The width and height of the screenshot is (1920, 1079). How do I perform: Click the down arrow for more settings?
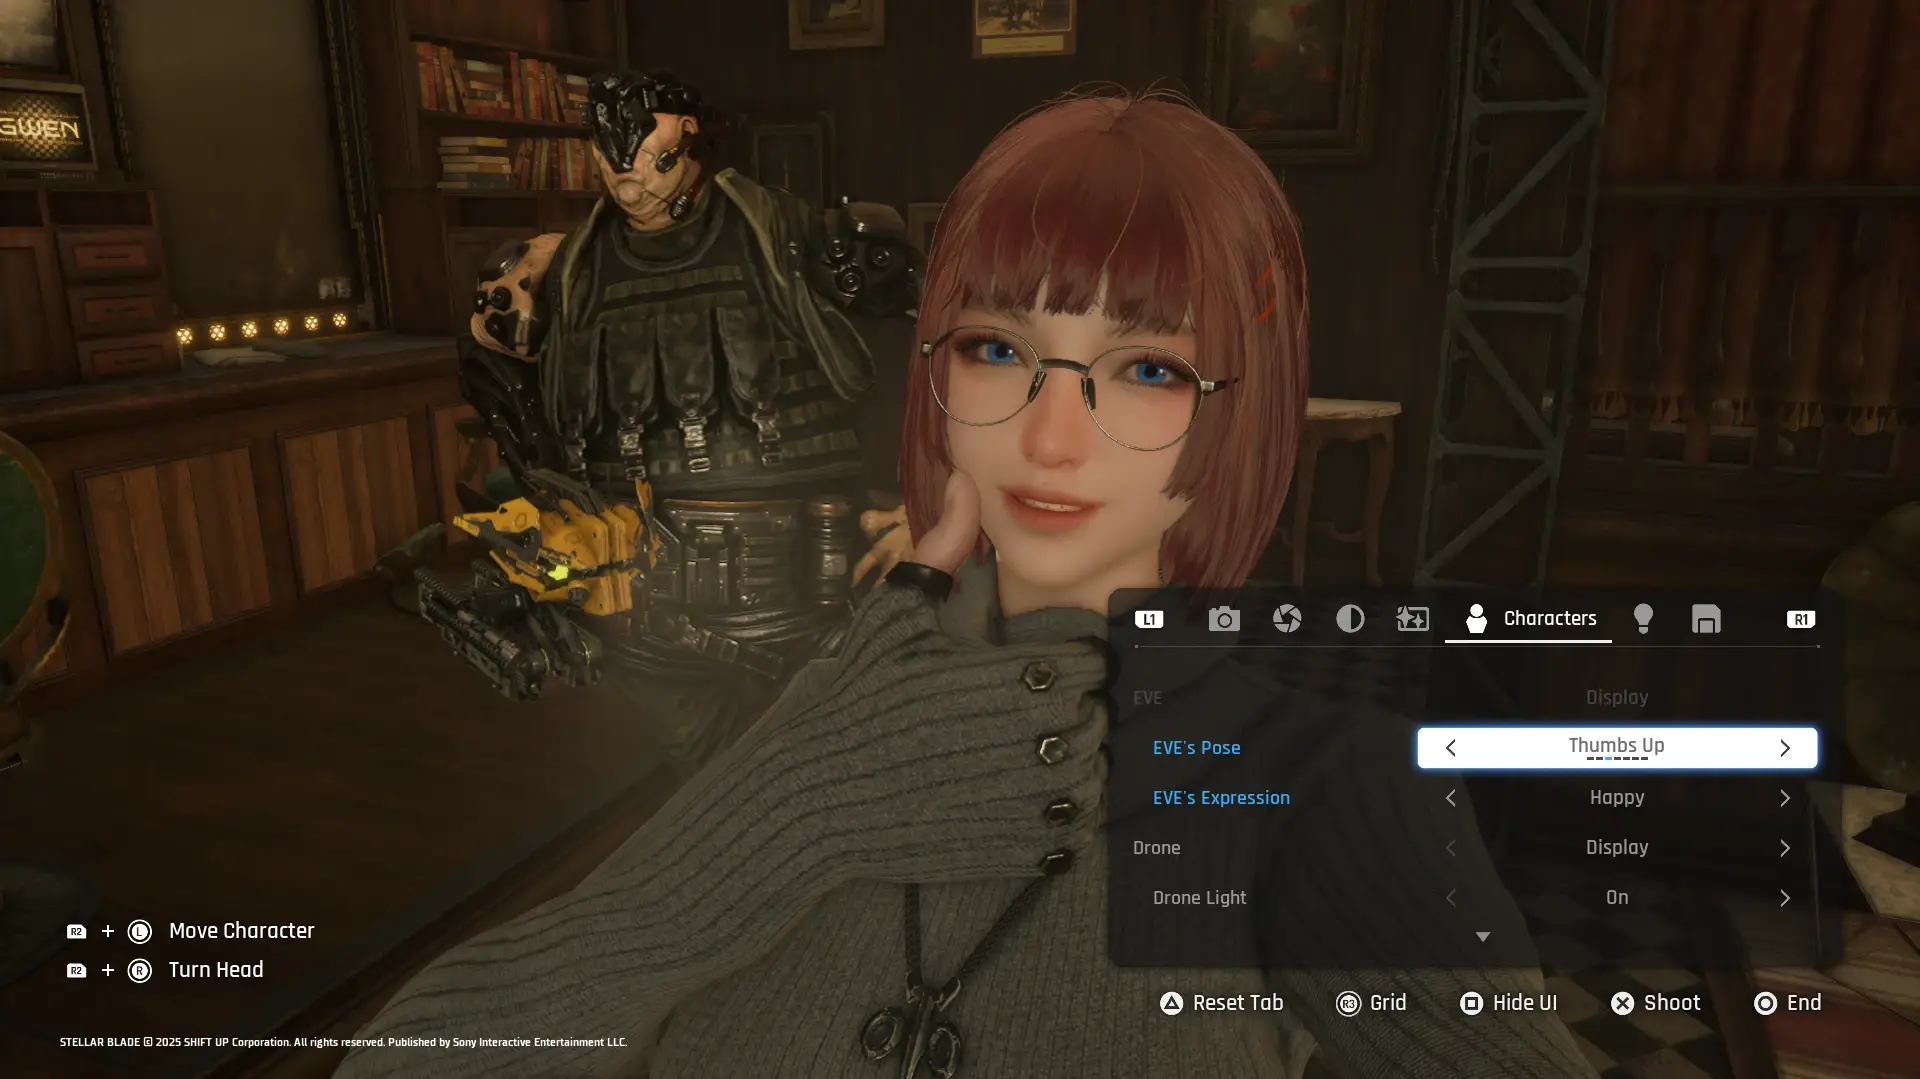point(1483,937)
